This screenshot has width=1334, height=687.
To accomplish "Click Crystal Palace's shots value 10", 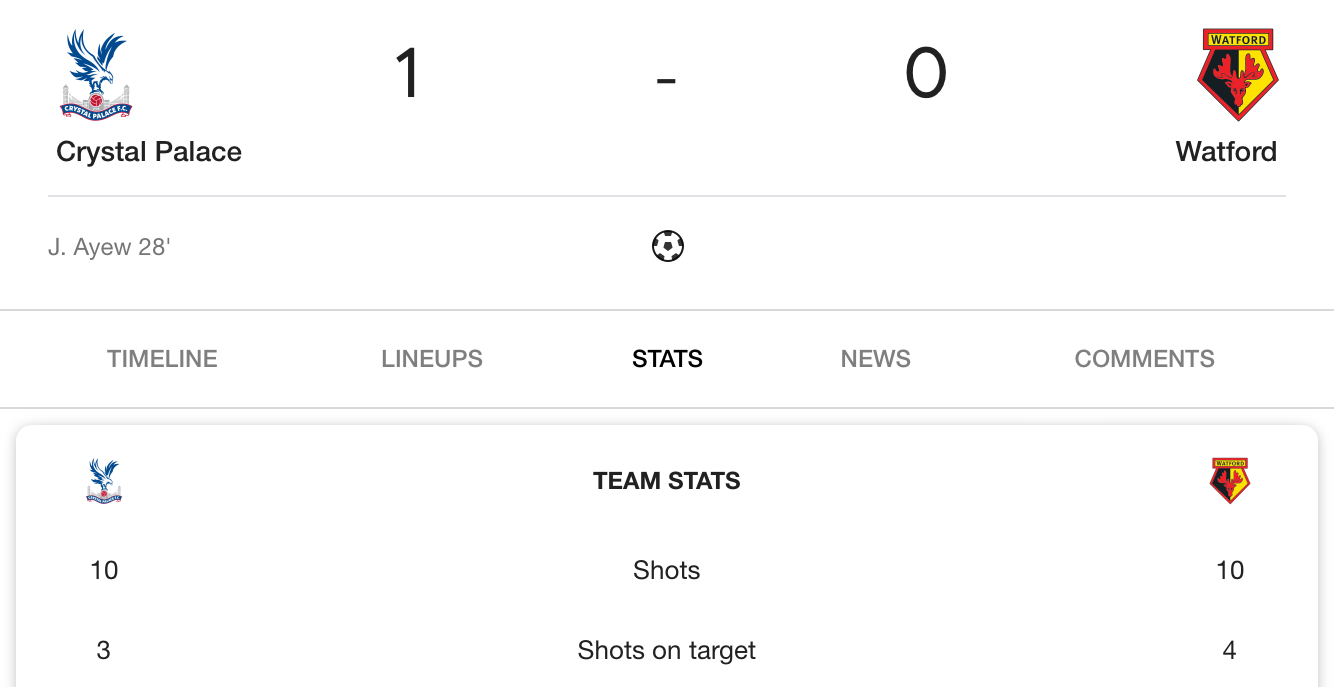I will click(x=104, y=570).
